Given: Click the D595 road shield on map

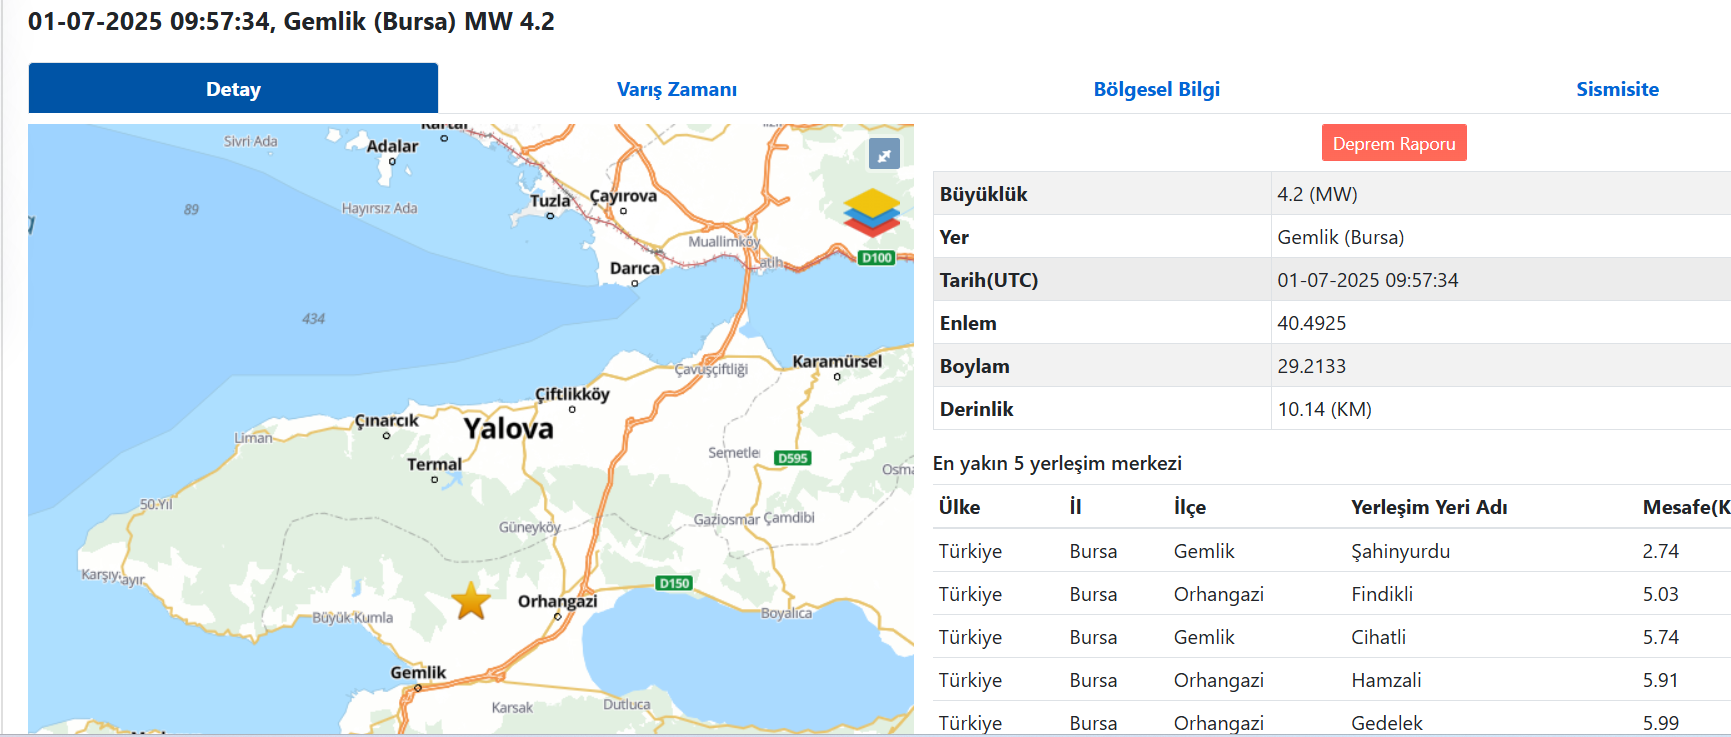Looking at the screenshot, I should pos(793,458).
